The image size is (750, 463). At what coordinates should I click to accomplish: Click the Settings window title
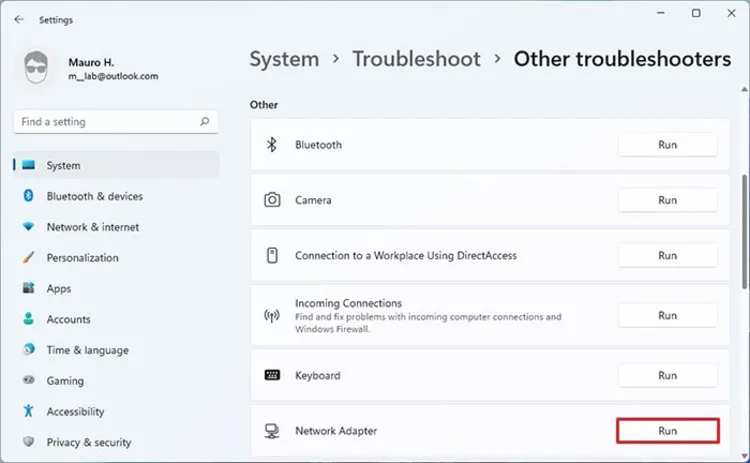[56, 20]
